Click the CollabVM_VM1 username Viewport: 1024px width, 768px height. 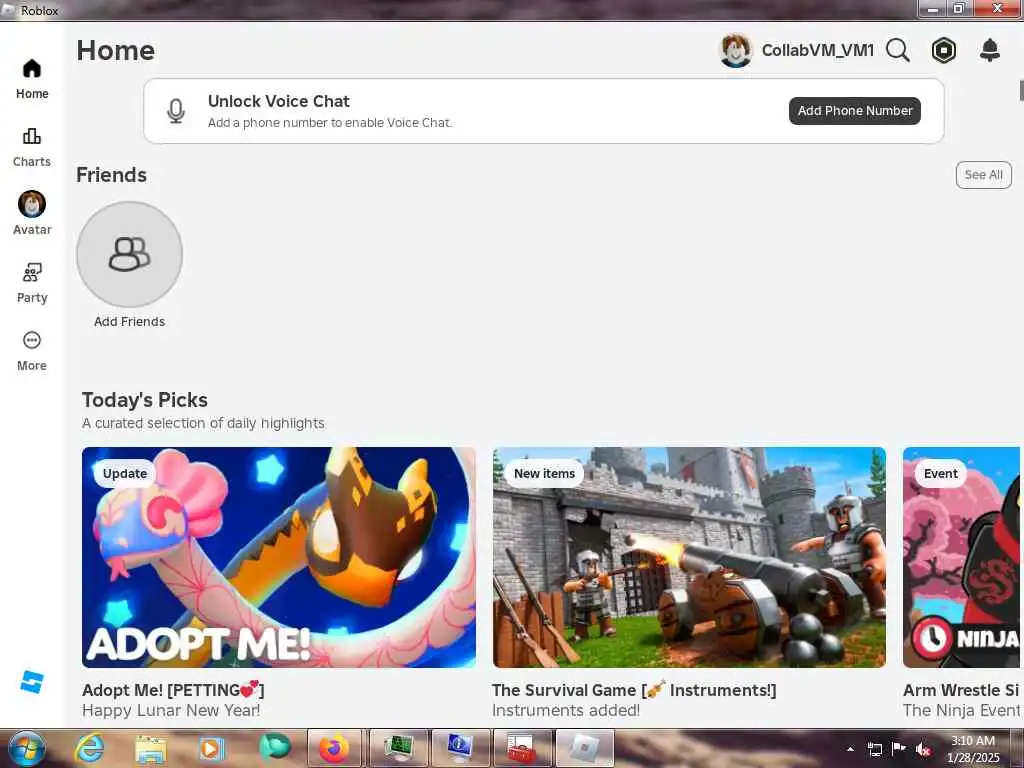tap(818, 50)
